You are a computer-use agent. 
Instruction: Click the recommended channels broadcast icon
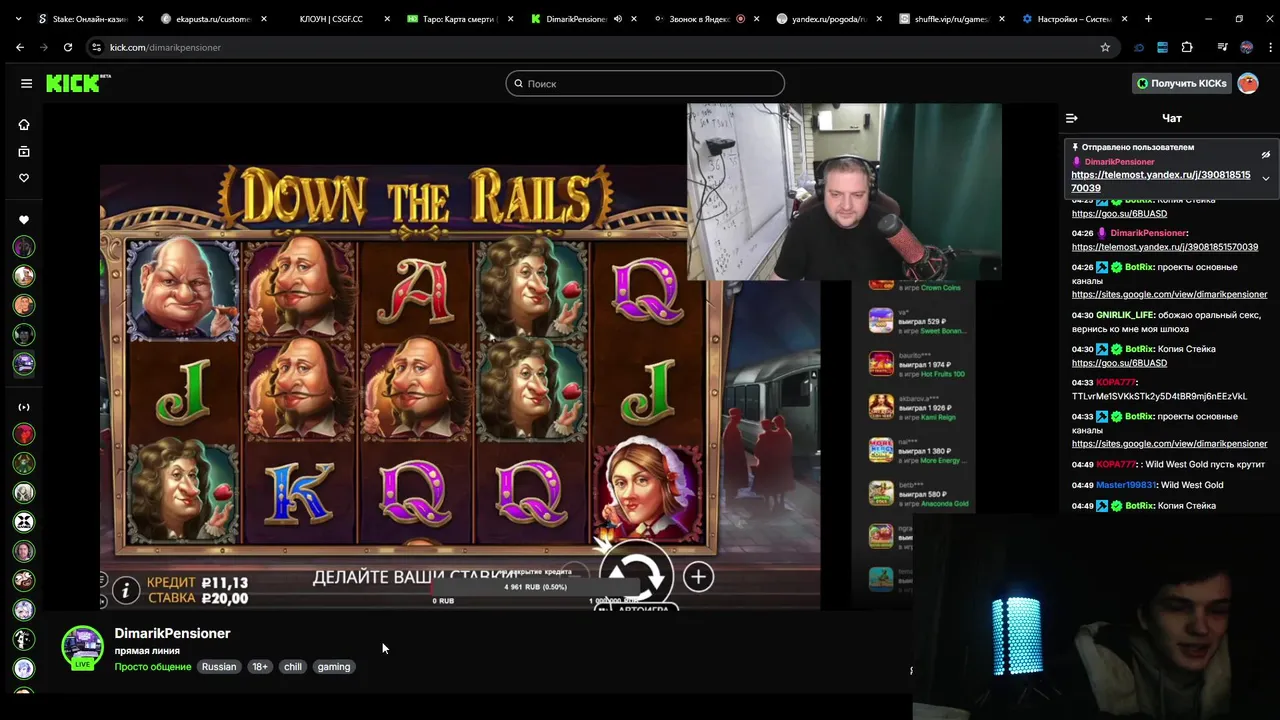[x=24, y=407]
